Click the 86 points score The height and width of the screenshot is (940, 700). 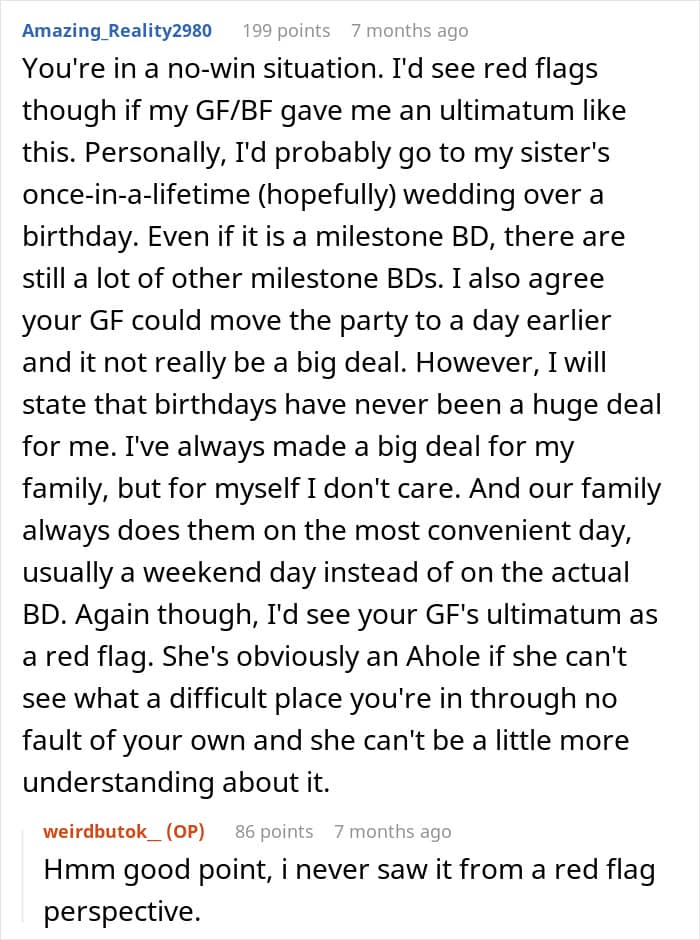[x=274, y=831]
